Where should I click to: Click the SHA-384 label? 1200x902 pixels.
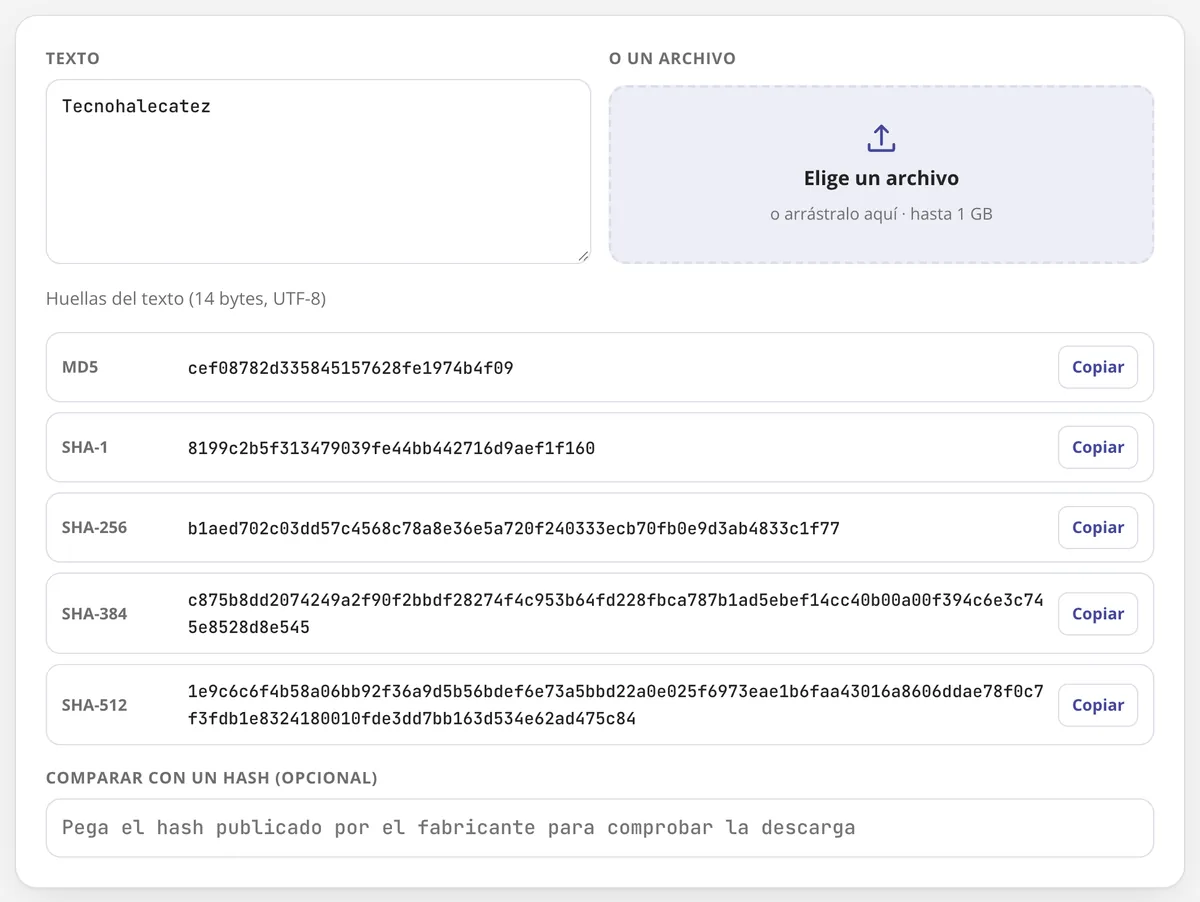(x=95, y=614)
